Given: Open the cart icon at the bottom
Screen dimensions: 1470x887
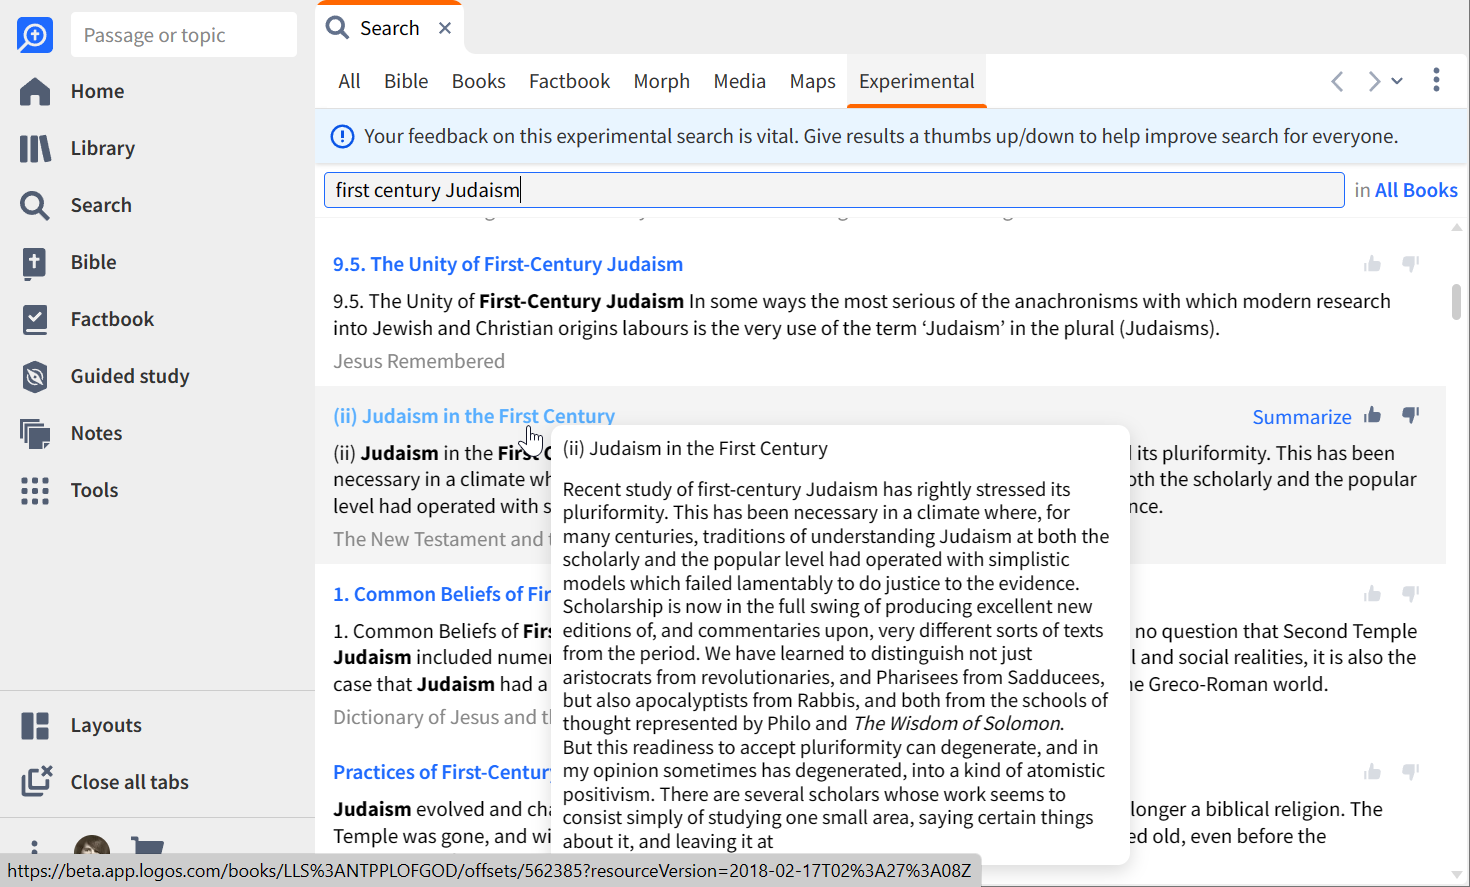Looking at the screenshot, I should (x=148, y=846).
